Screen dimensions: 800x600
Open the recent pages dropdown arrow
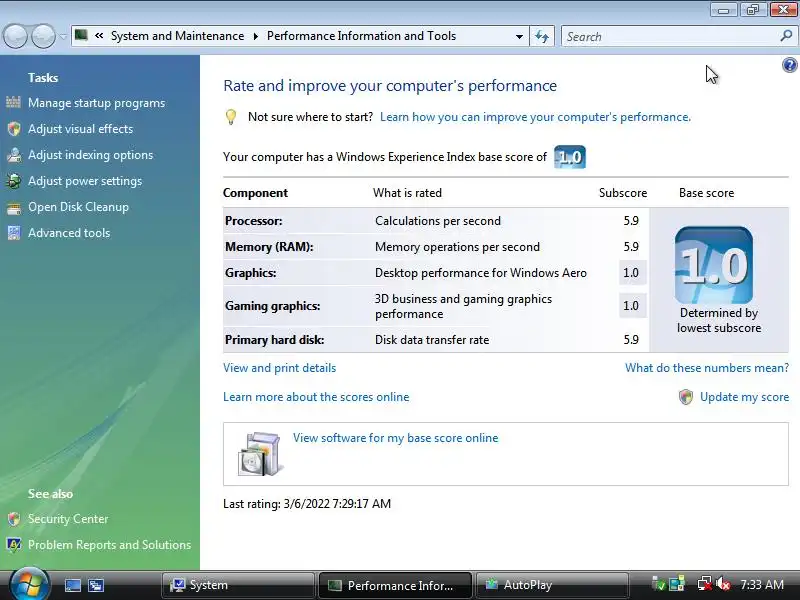pos(63,36)
